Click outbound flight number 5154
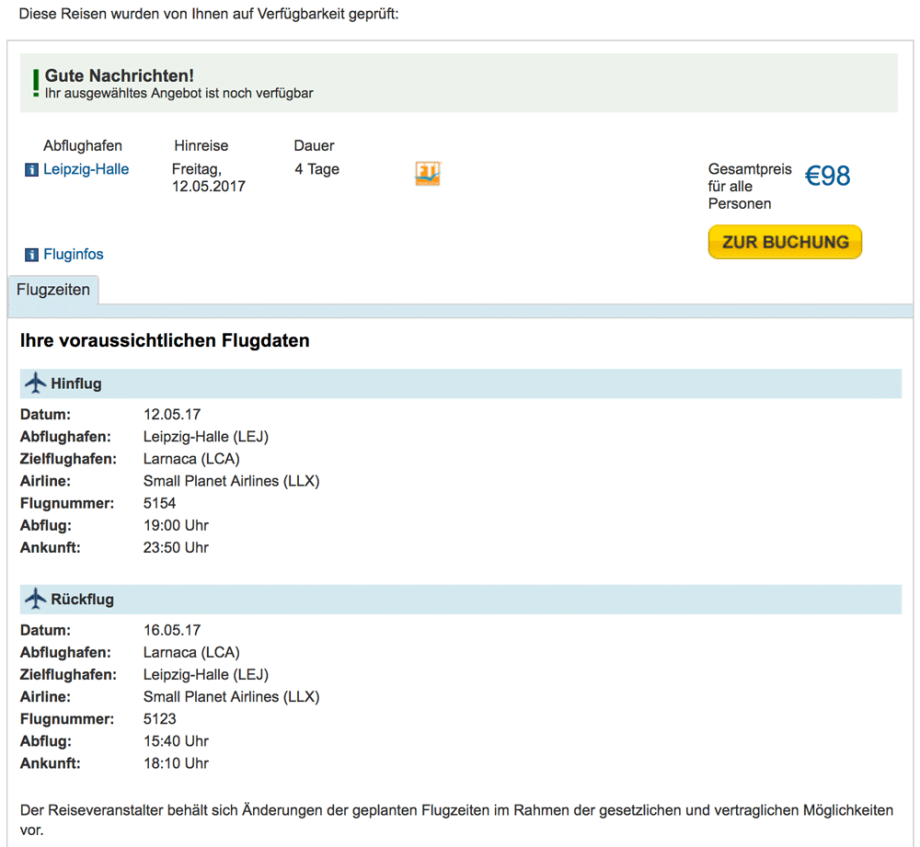This screenshot has height=847, width=920. click(x=160, y=503)
